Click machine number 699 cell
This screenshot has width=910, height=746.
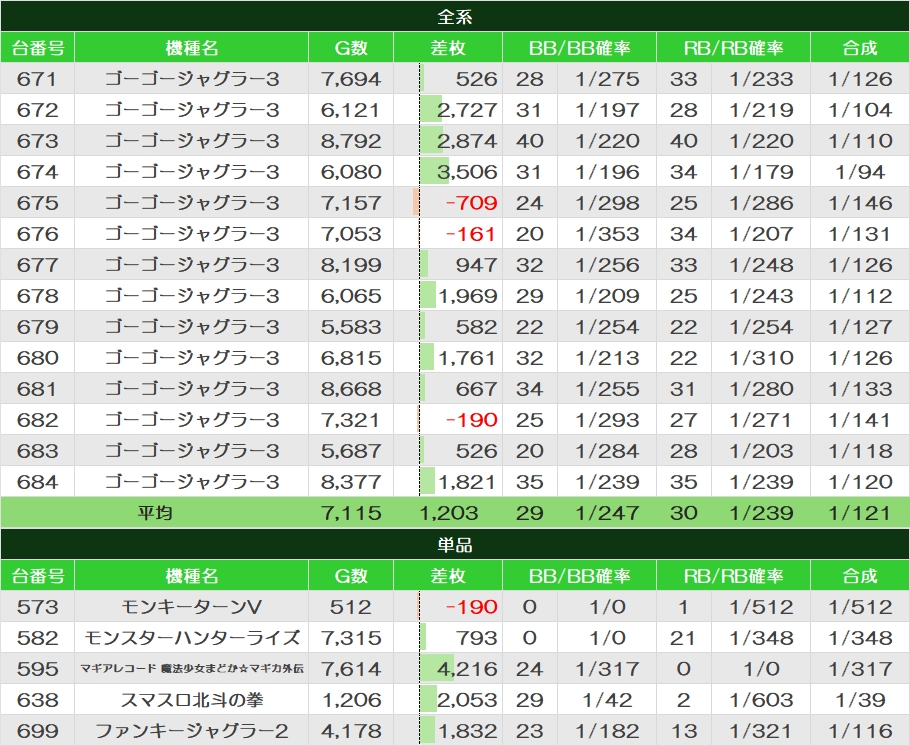[x=37, y=731]
